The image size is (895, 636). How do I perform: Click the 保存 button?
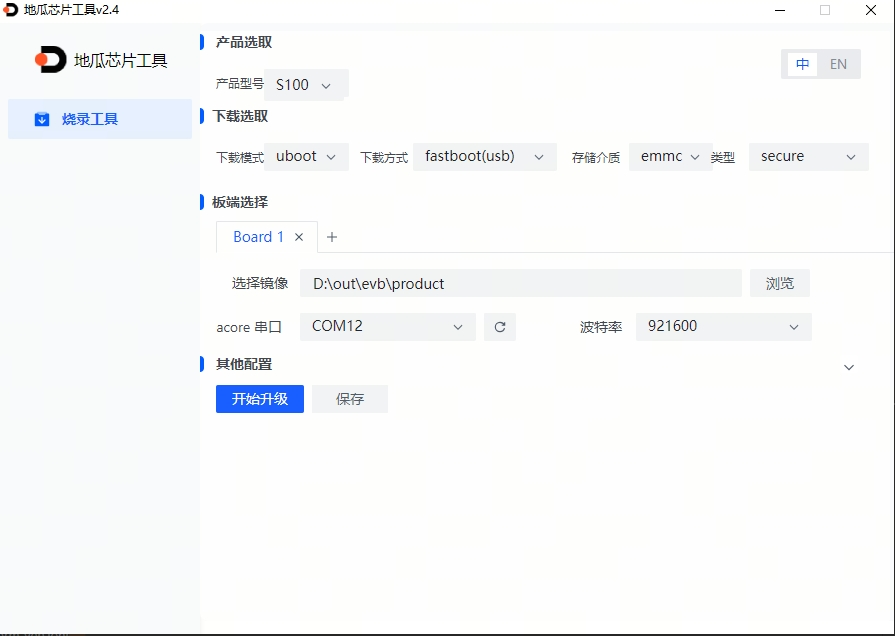point(350,399)
